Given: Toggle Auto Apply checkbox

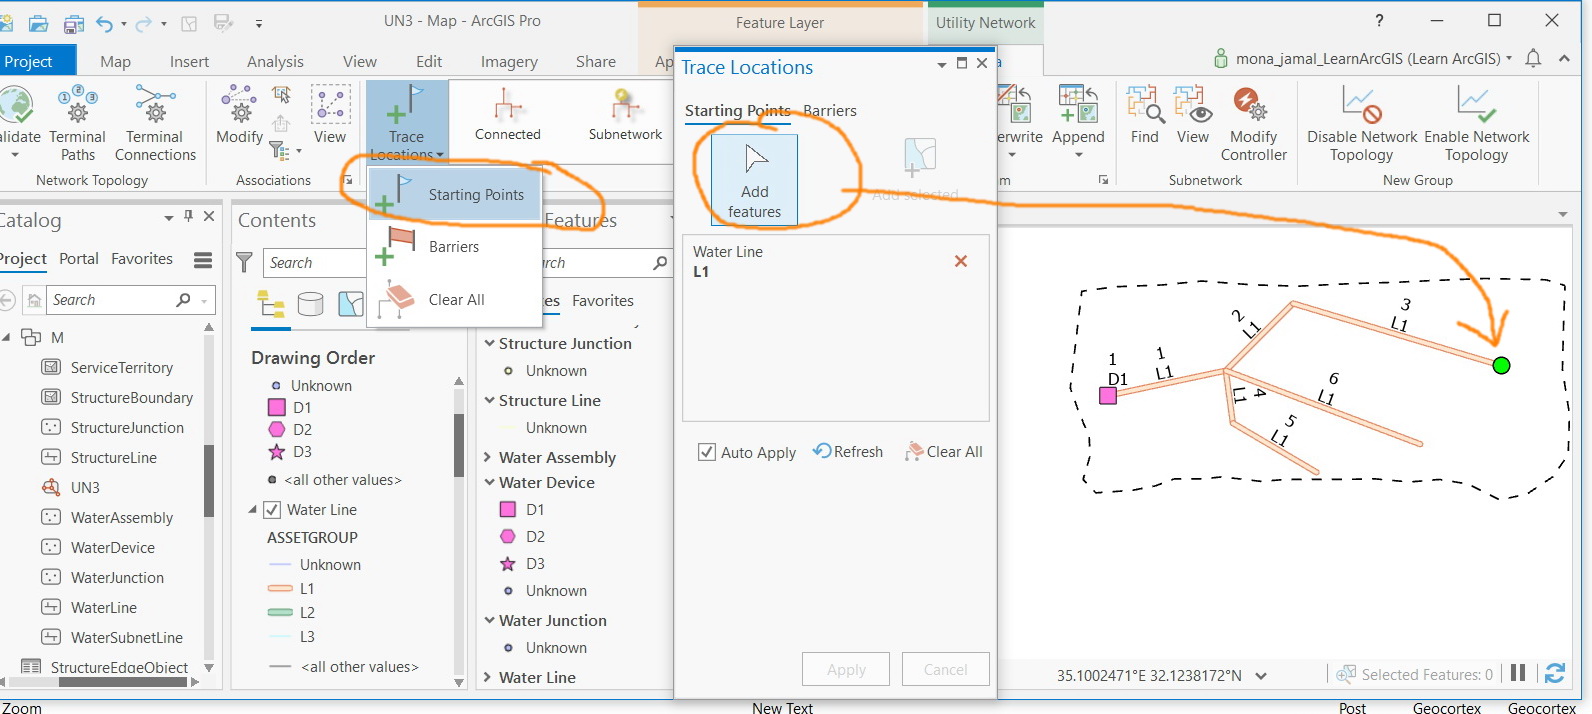Looking at the screenshot, I should pos(707,452).
